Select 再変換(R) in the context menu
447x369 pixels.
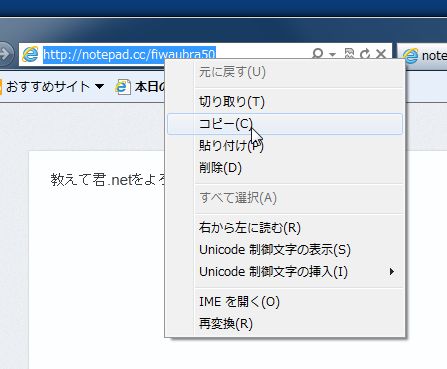click(285, 324)
